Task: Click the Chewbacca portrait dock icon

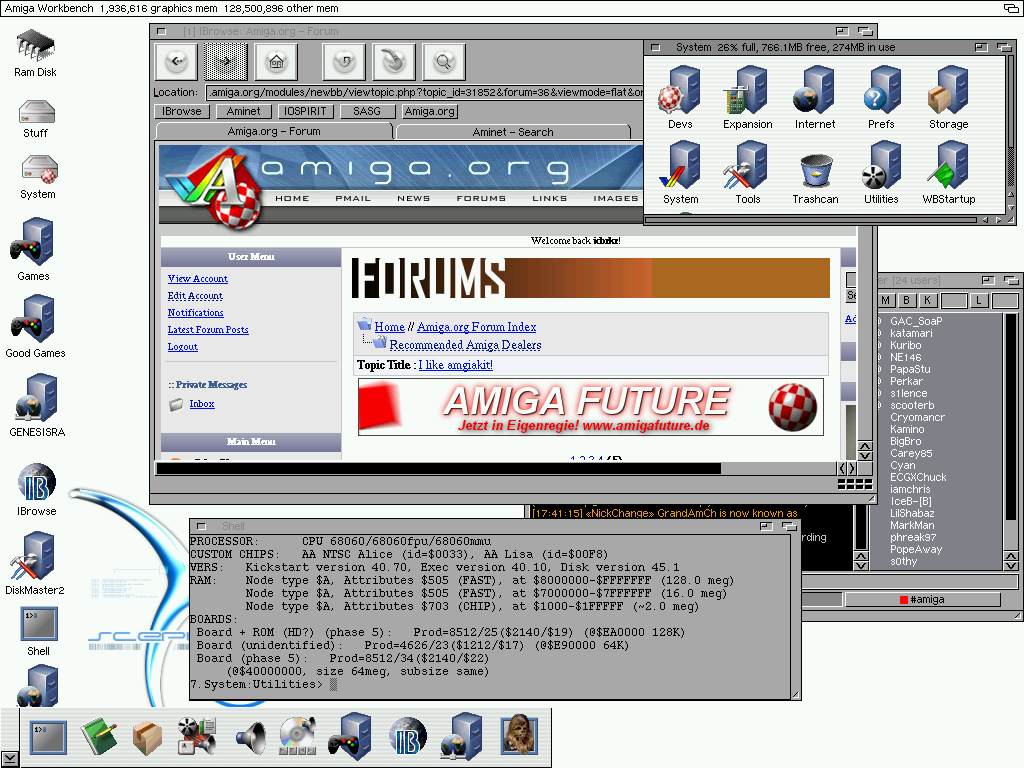Action: (519, 735)
